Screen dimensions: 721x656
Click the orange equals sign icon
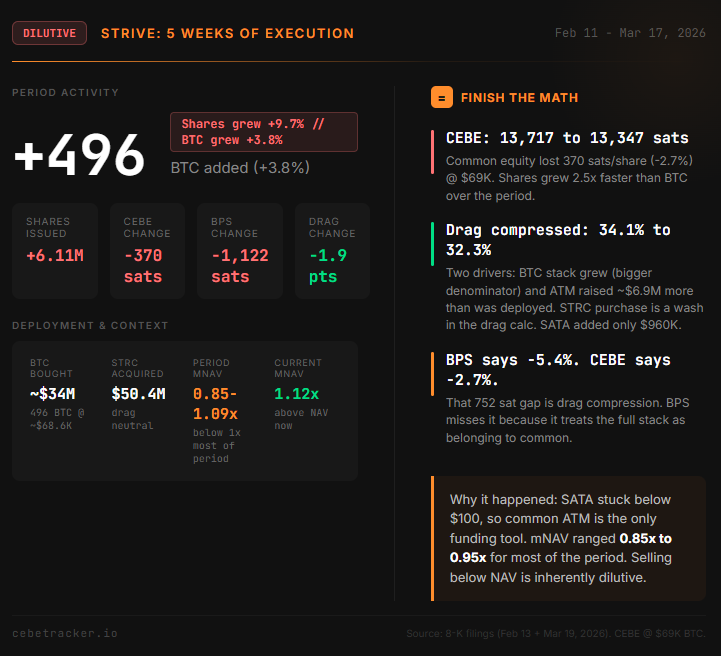[441, 97]
